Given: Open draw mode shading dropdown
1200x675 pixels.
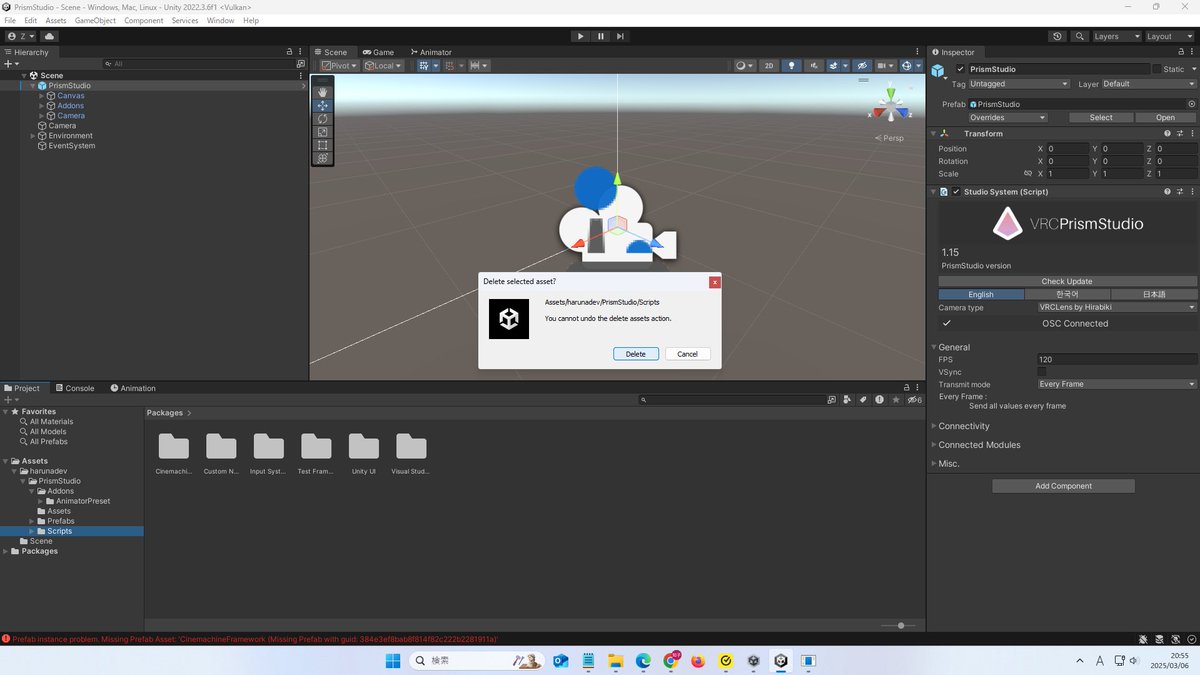Looking at the screenshot, I should click(744, 65).
